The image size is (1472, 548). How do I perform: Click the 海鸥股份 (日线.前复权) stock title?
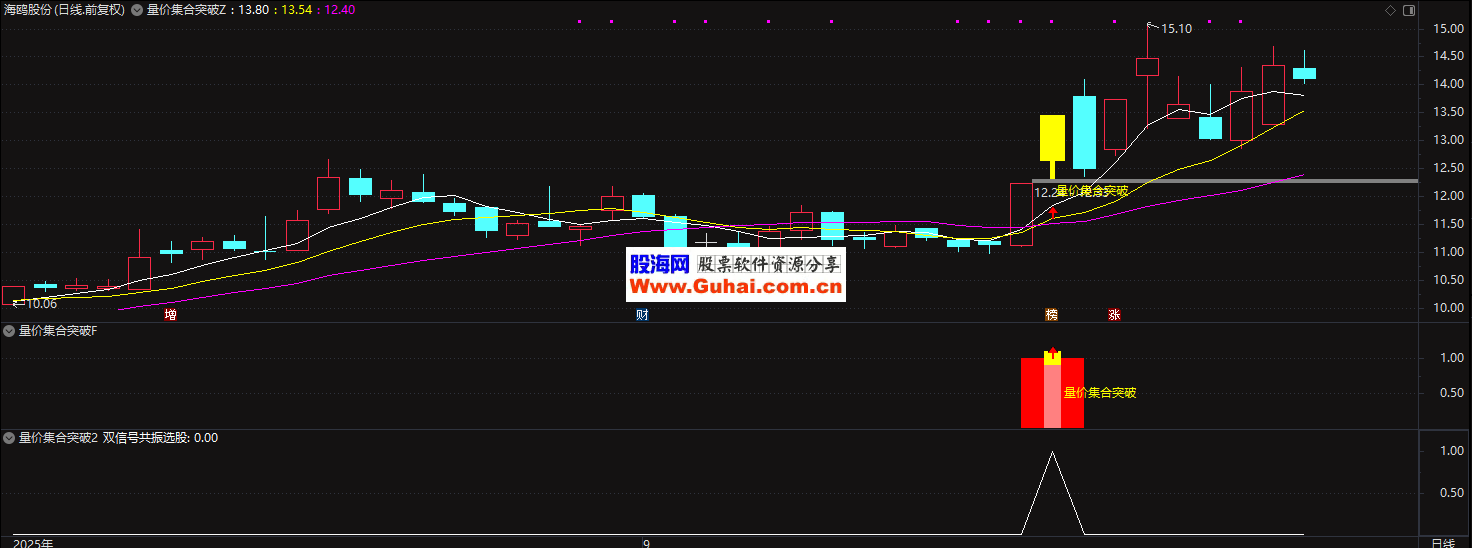65,10
